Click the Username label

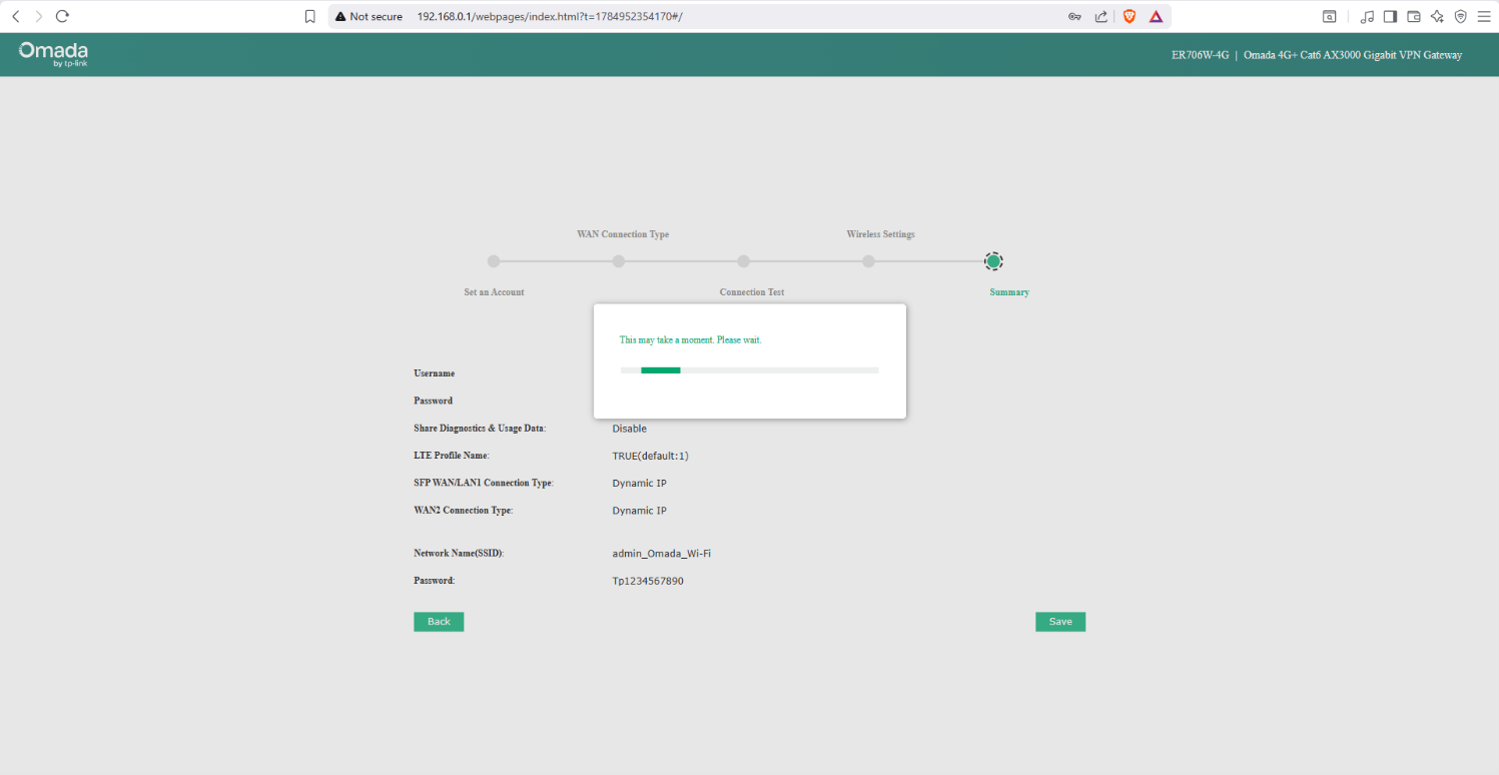pos(434,373)
